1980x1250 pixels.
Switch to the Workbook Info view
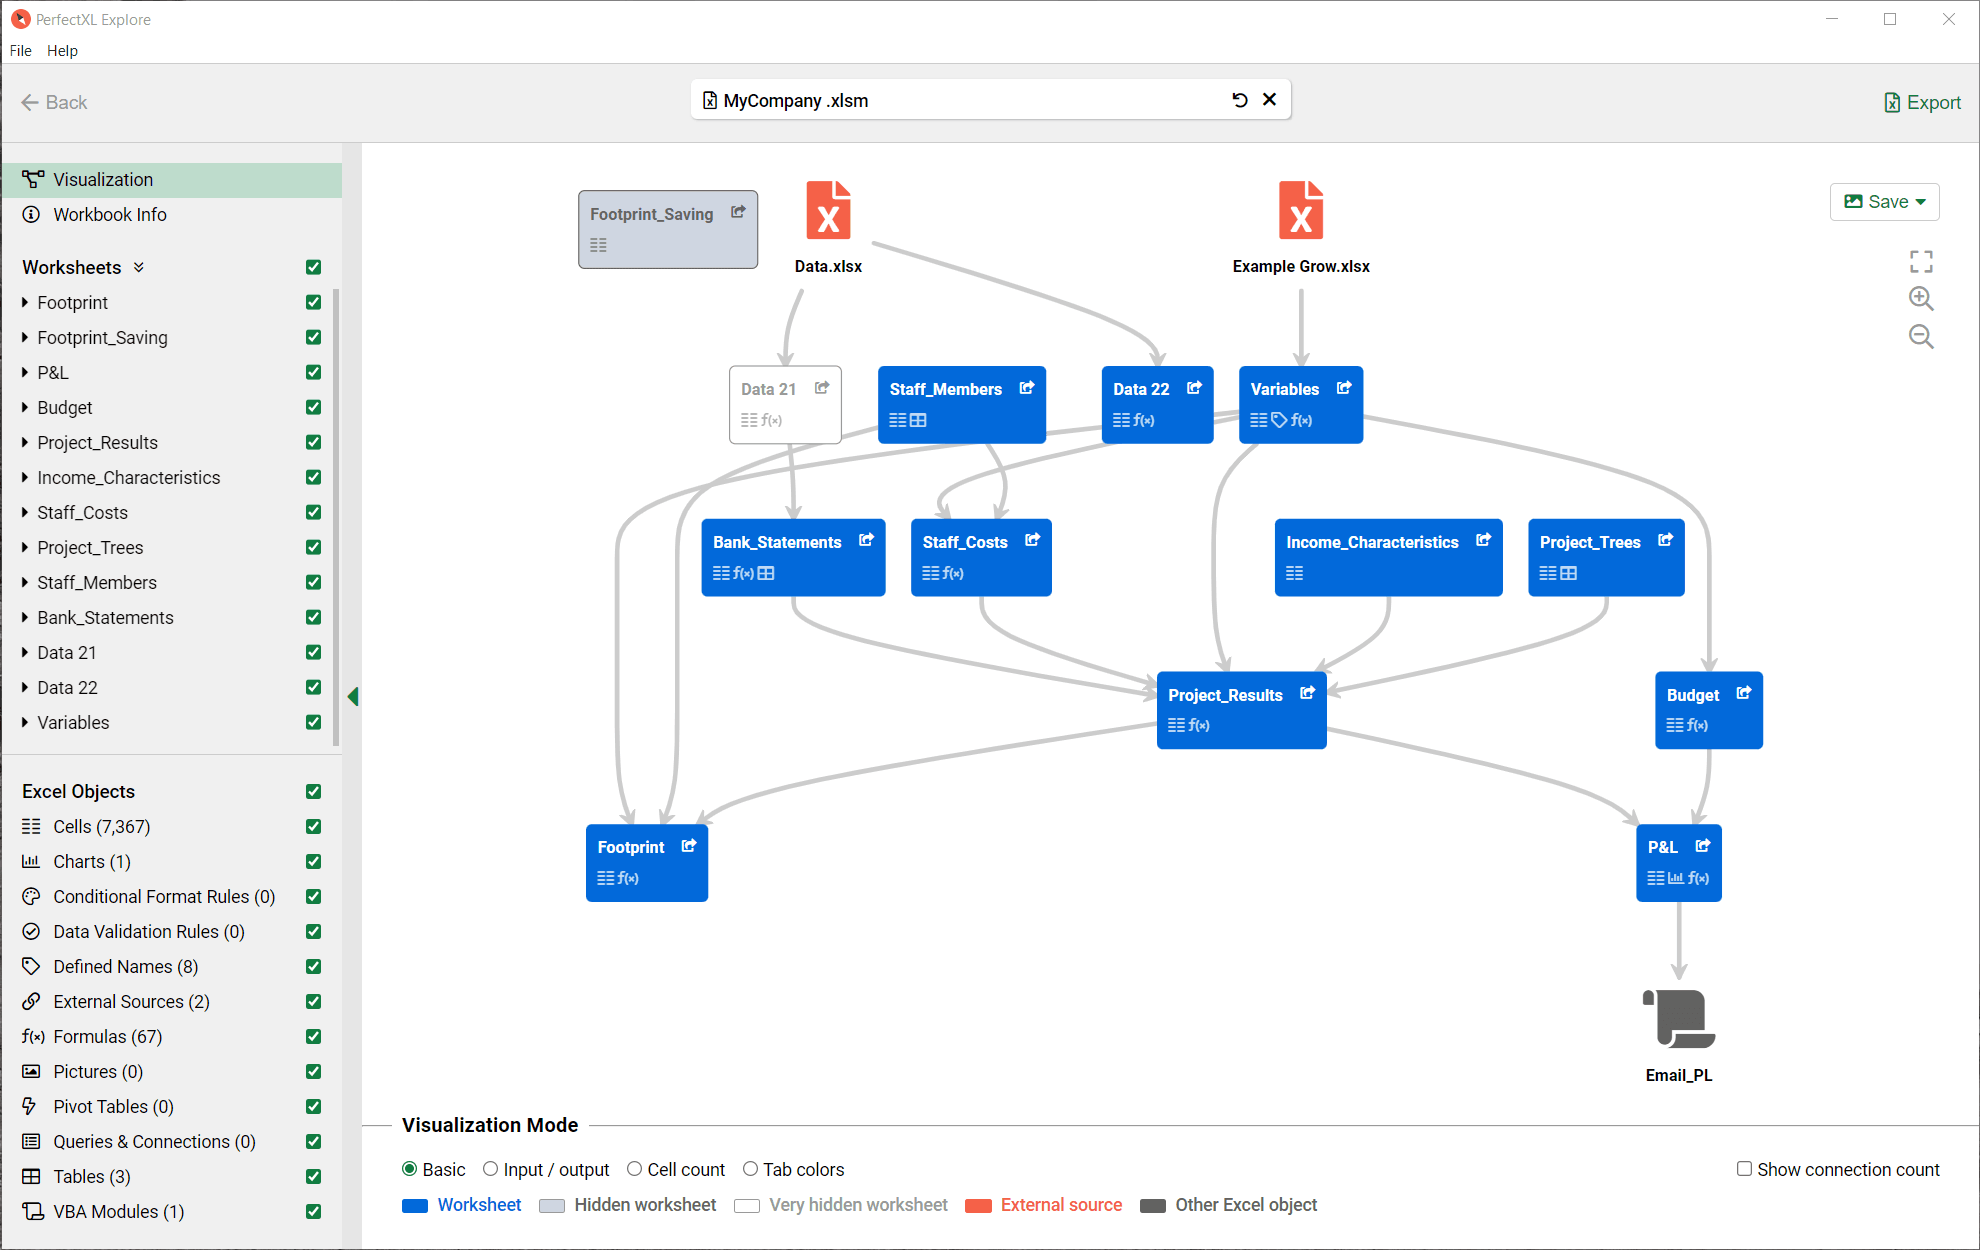click(x=109, y=215)
